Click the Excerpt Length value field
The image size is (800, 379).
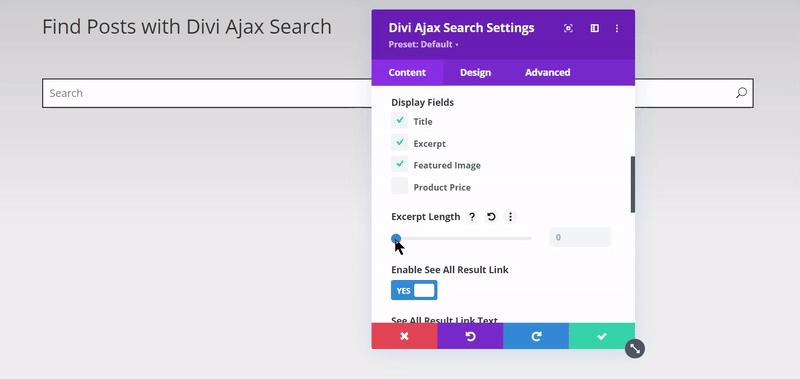pos(580,237)
